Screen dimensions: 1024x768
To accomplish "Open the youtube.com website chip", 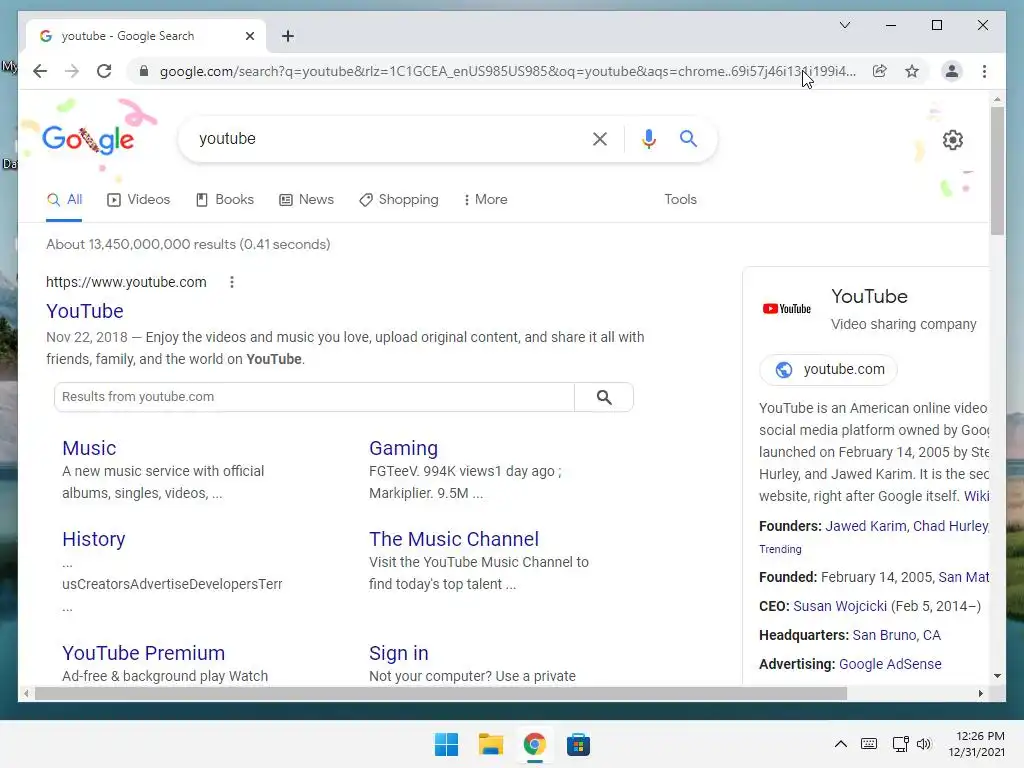I will click(829, 370).
